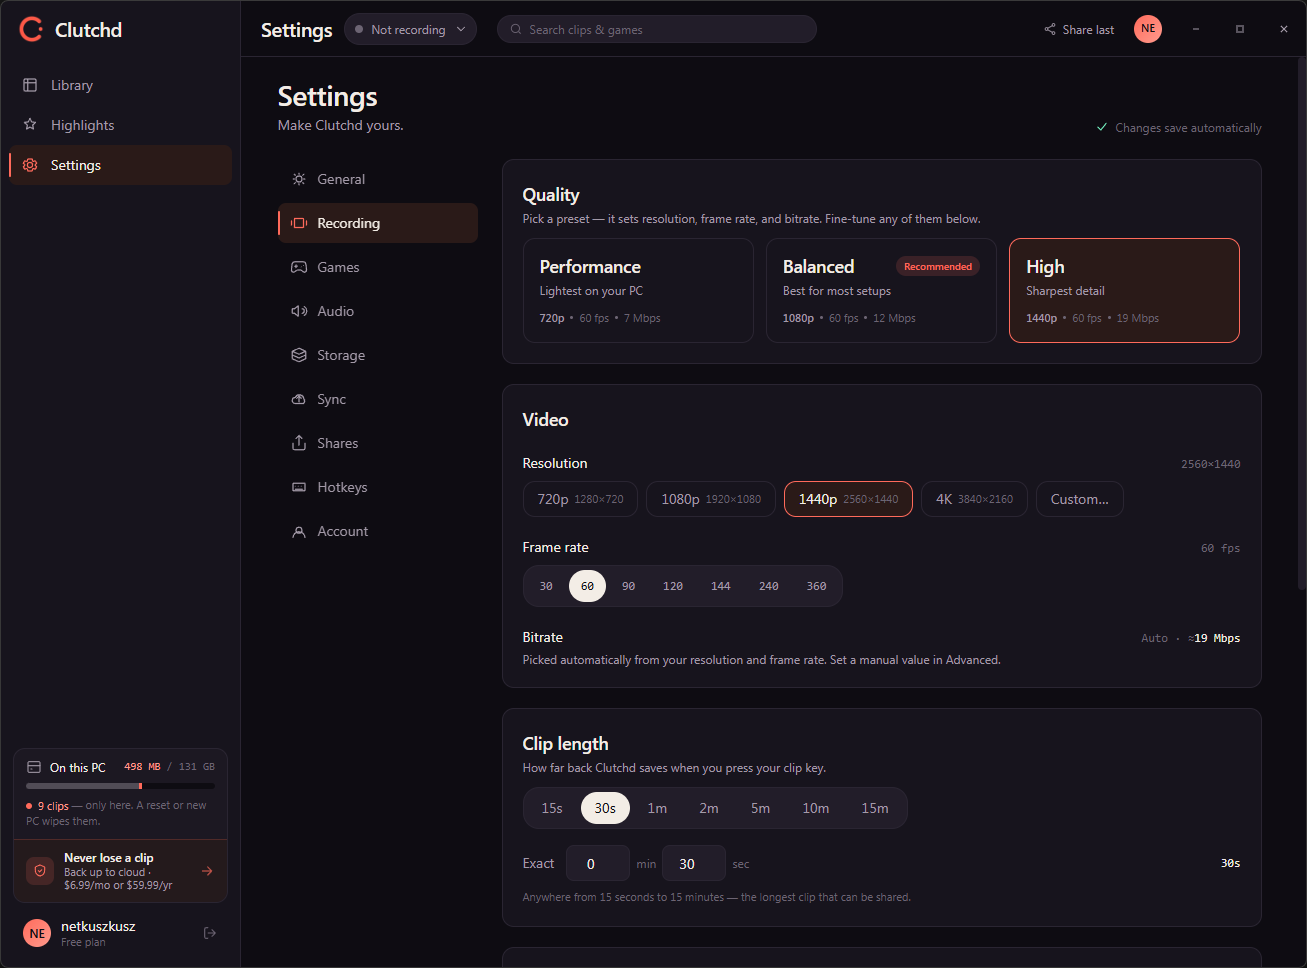Image resolution: width=1307 pixels, height=968 pixels.
Task: Click the Search clips & games field
Action: [657, 29]
